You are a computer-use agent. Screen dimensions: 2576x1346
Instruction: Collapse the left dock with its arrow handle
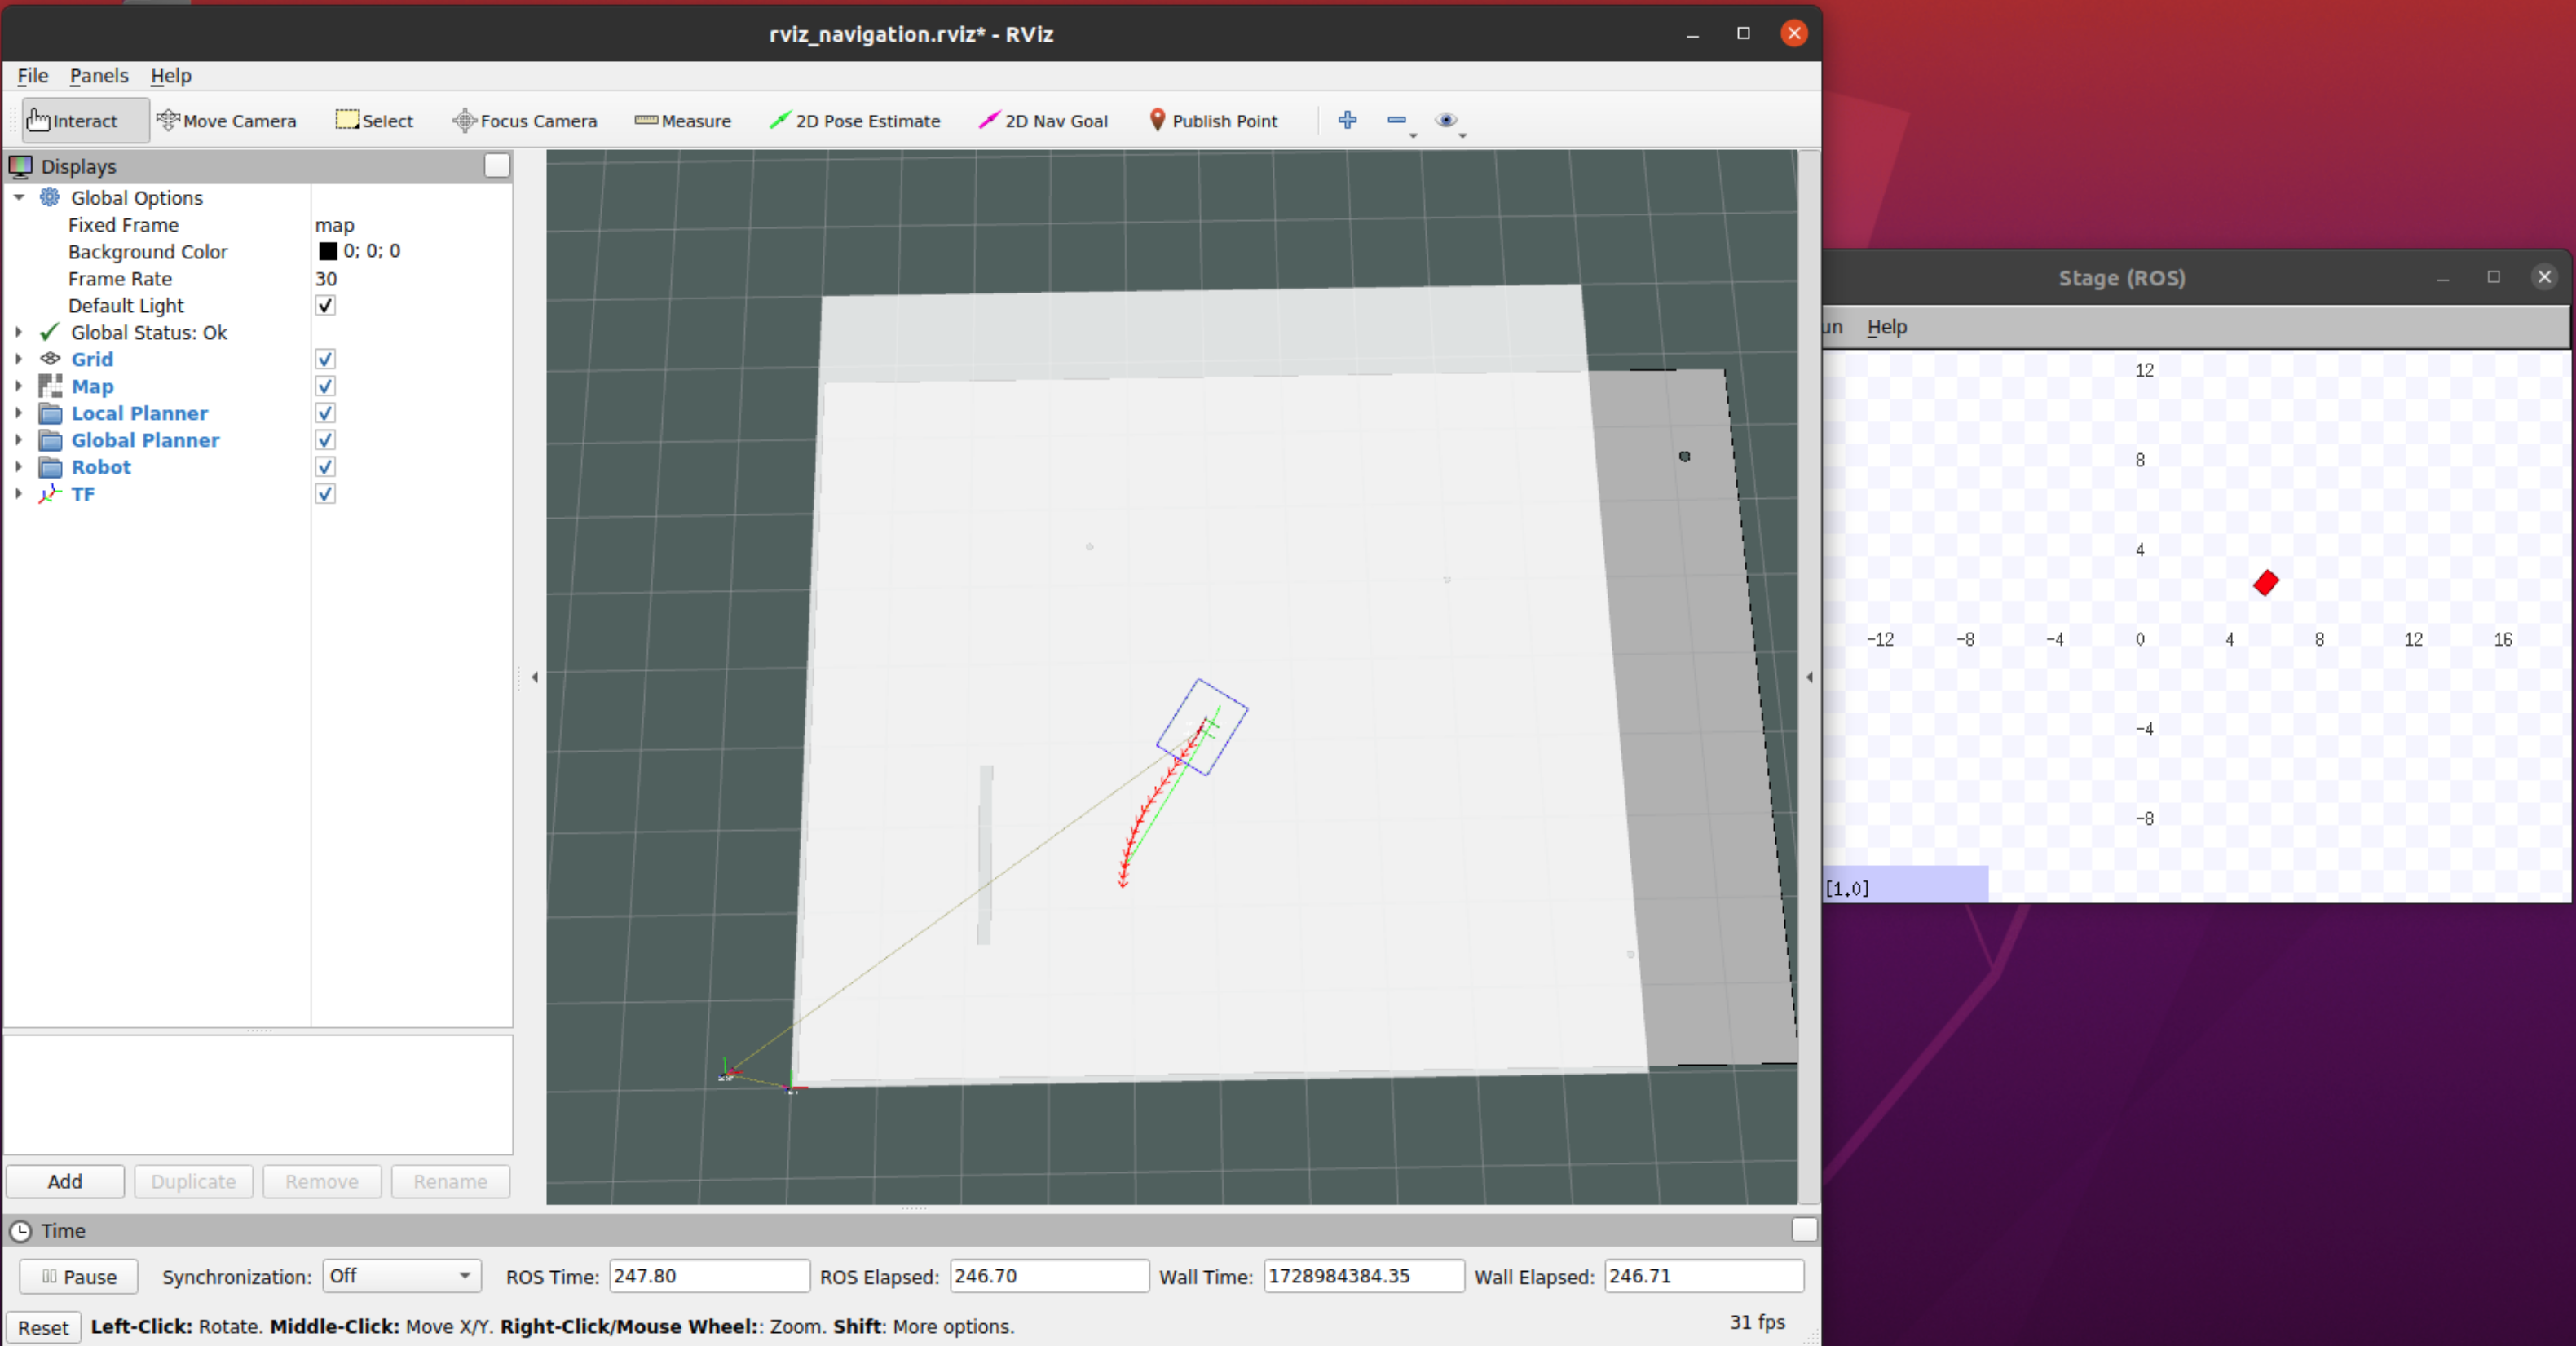point(535,677)
